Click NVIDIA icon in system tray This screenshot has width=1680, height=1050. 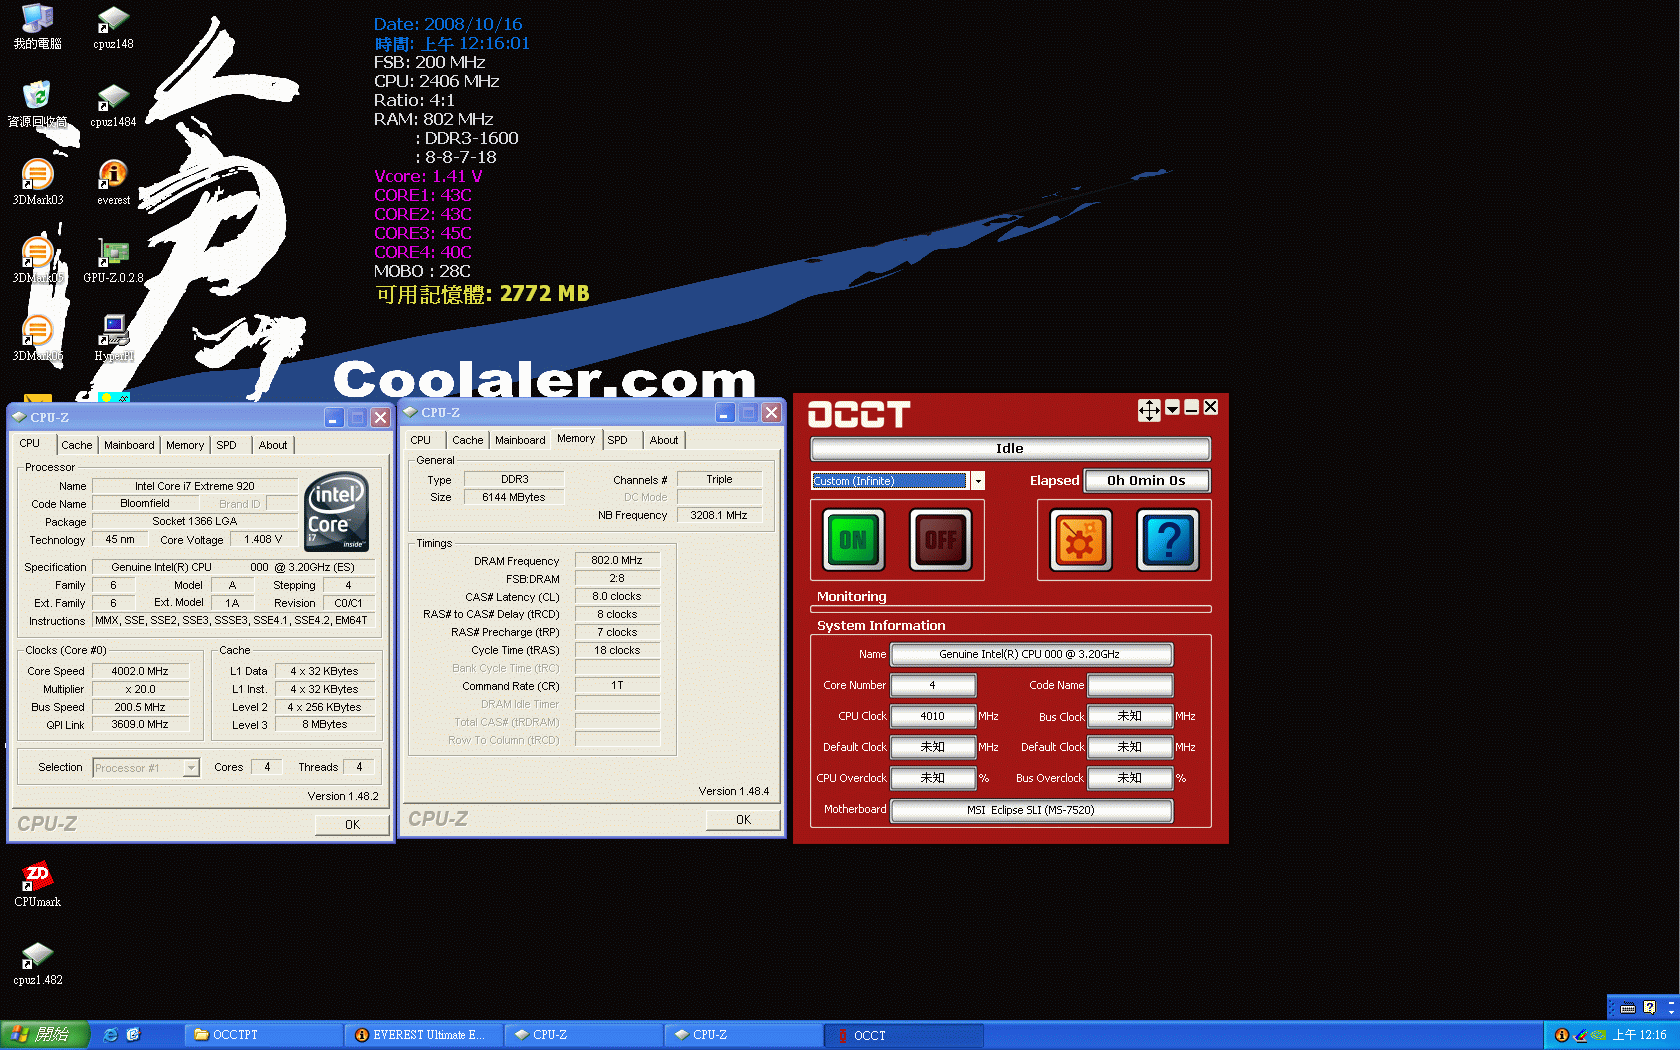pos(1598,1035)
